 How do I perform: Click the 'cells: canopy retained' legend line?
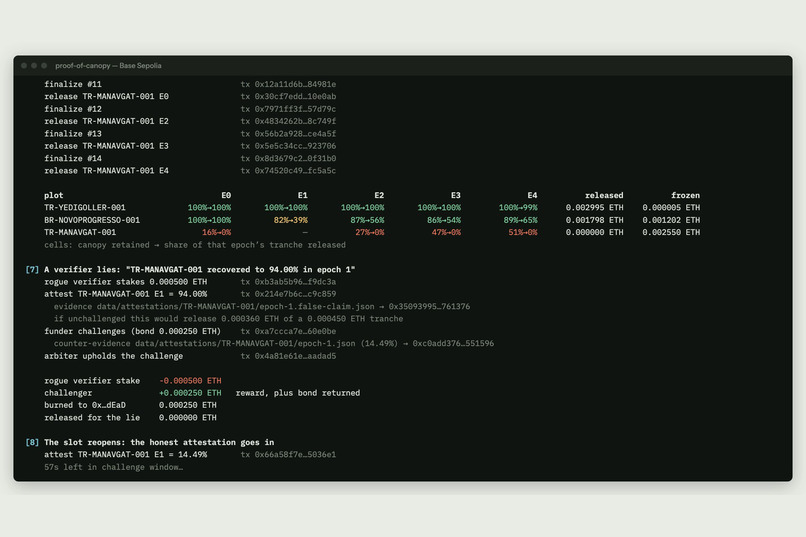tap(195, 245)
